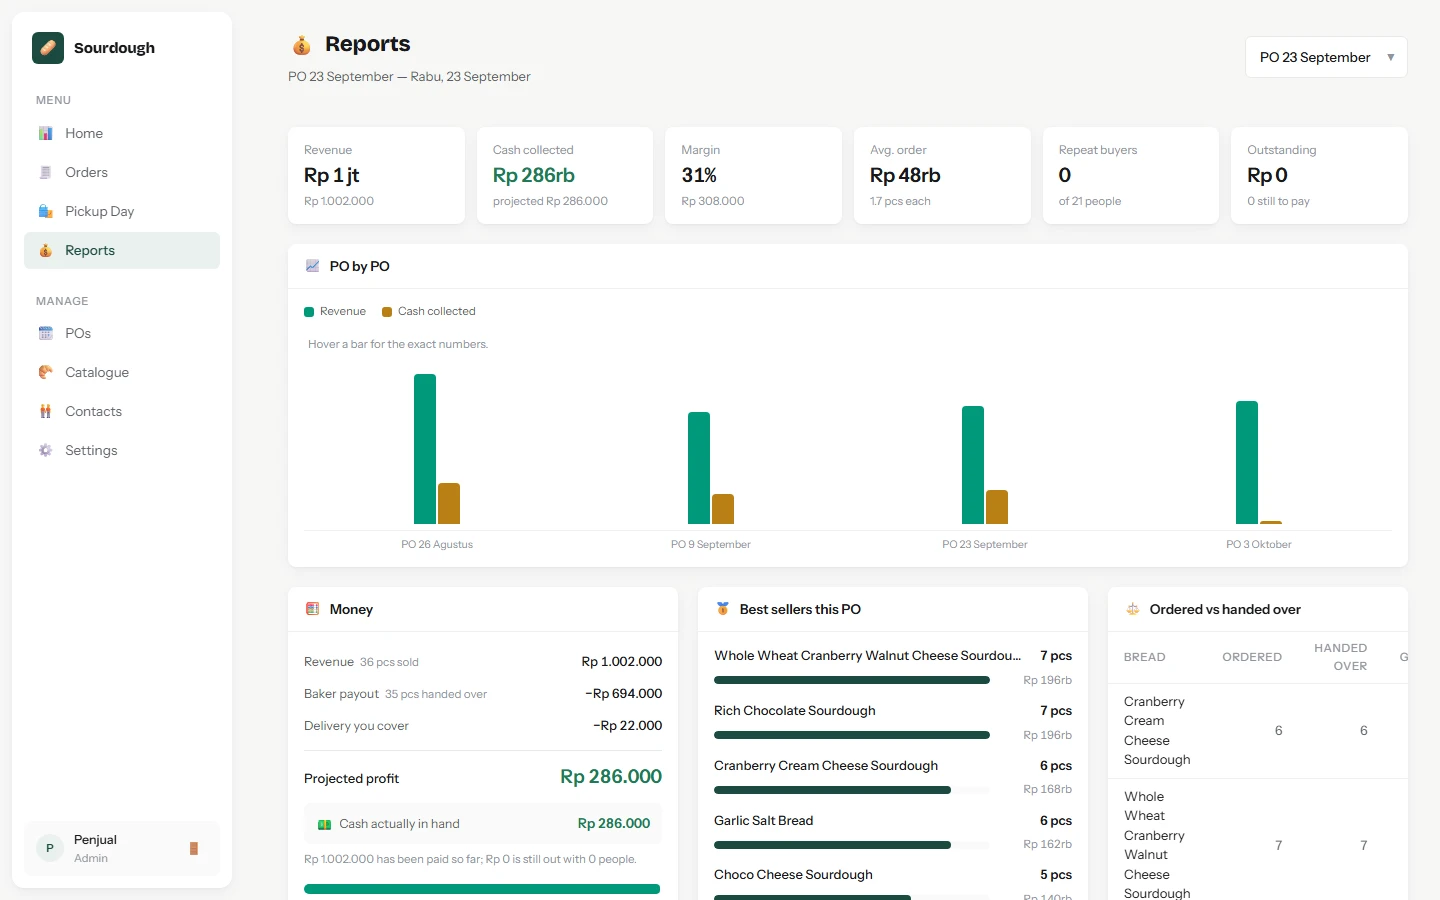
Task: Open Home from the sidebar menu
Action: pos(122,133)
